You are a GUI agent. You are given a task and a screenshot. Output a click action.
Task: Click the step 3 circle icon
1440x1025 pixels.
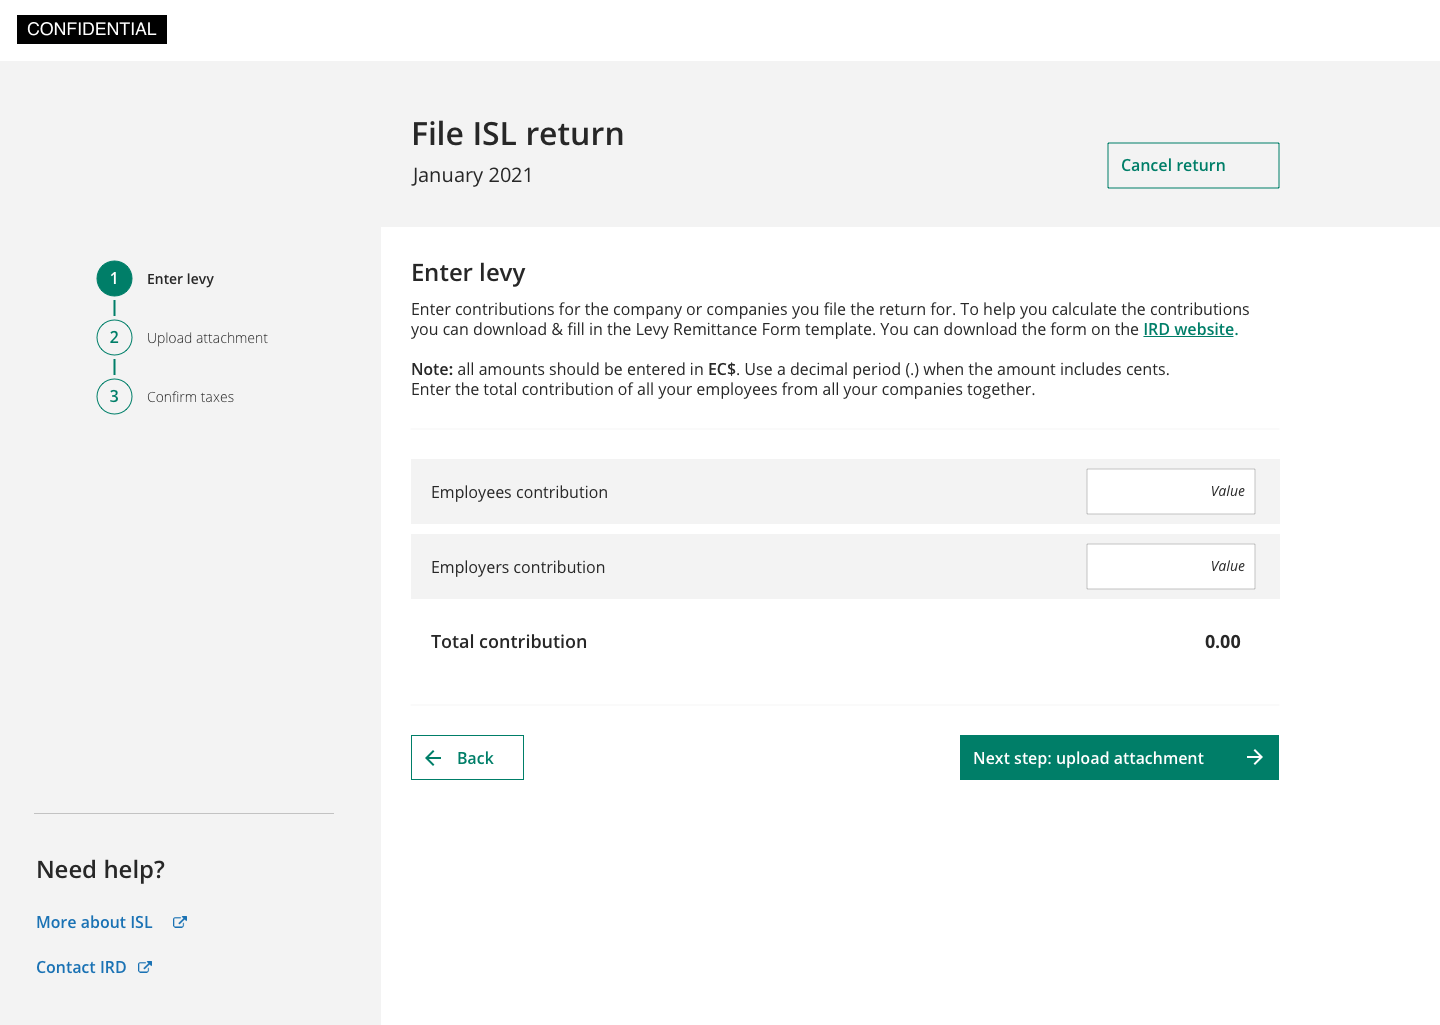click(114, 397)
